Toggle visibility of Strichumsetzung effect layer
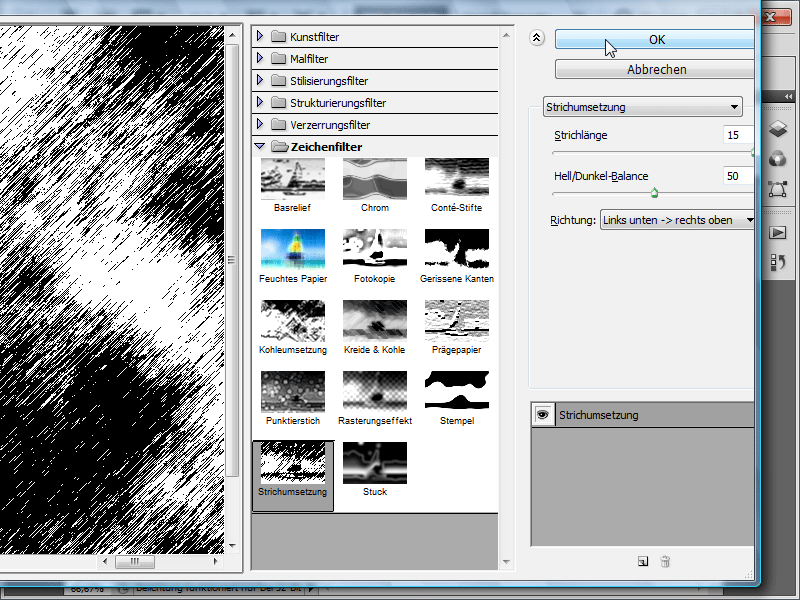Viewport: 800px width, 600px height. point(542,415)
